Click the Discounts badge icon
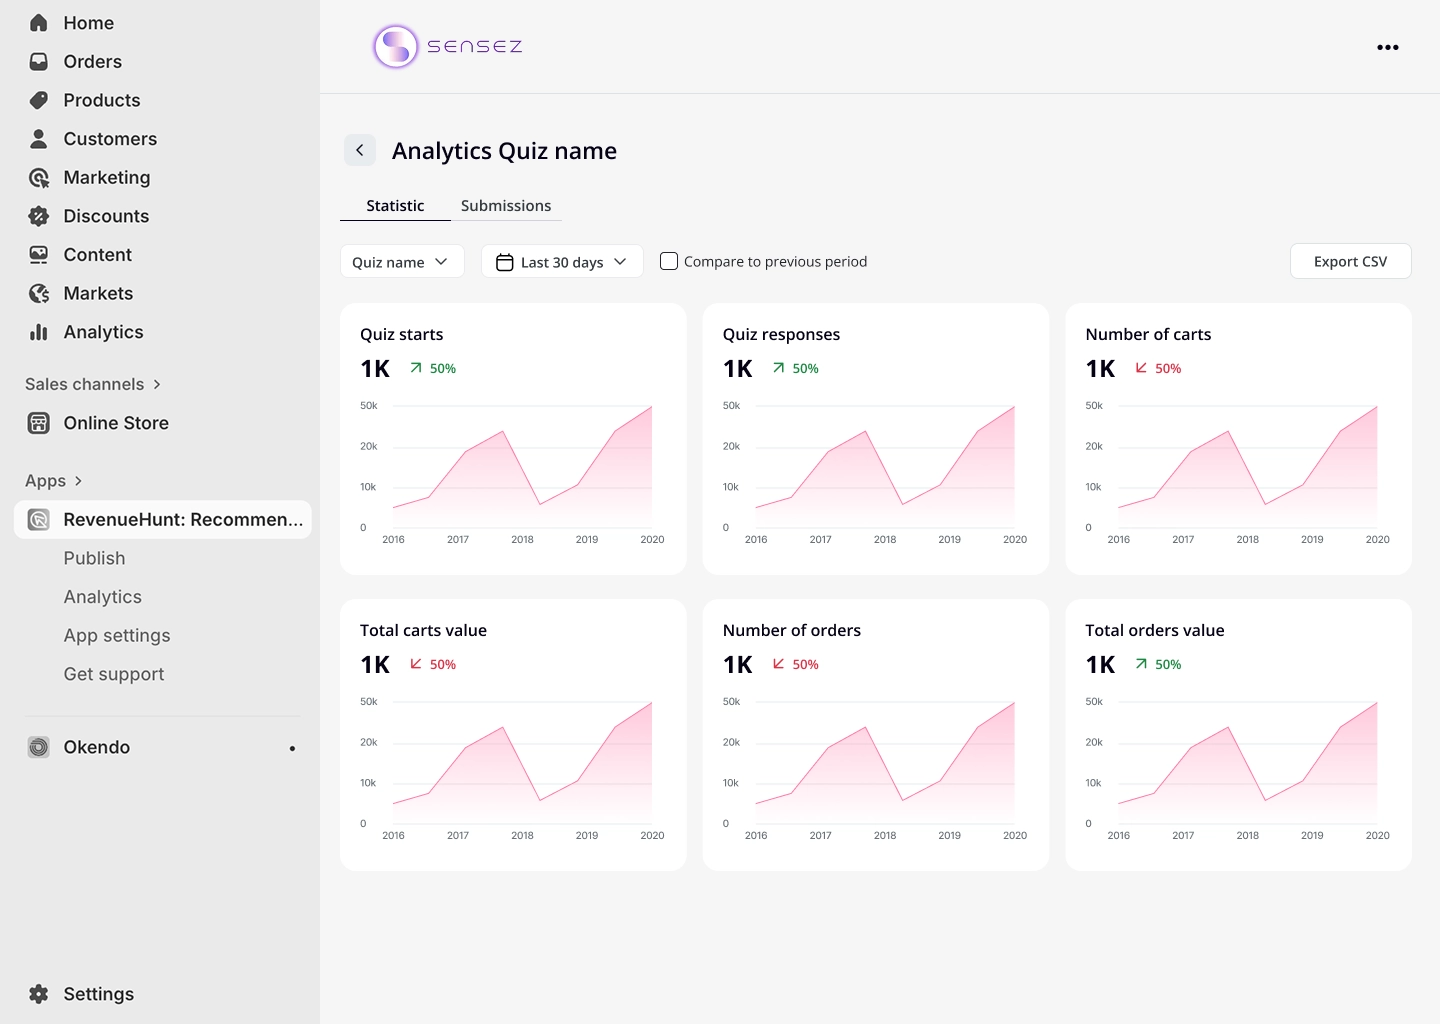Image resolution: width=1440 pixels, height=1024 pixels. tap(39, 216)
